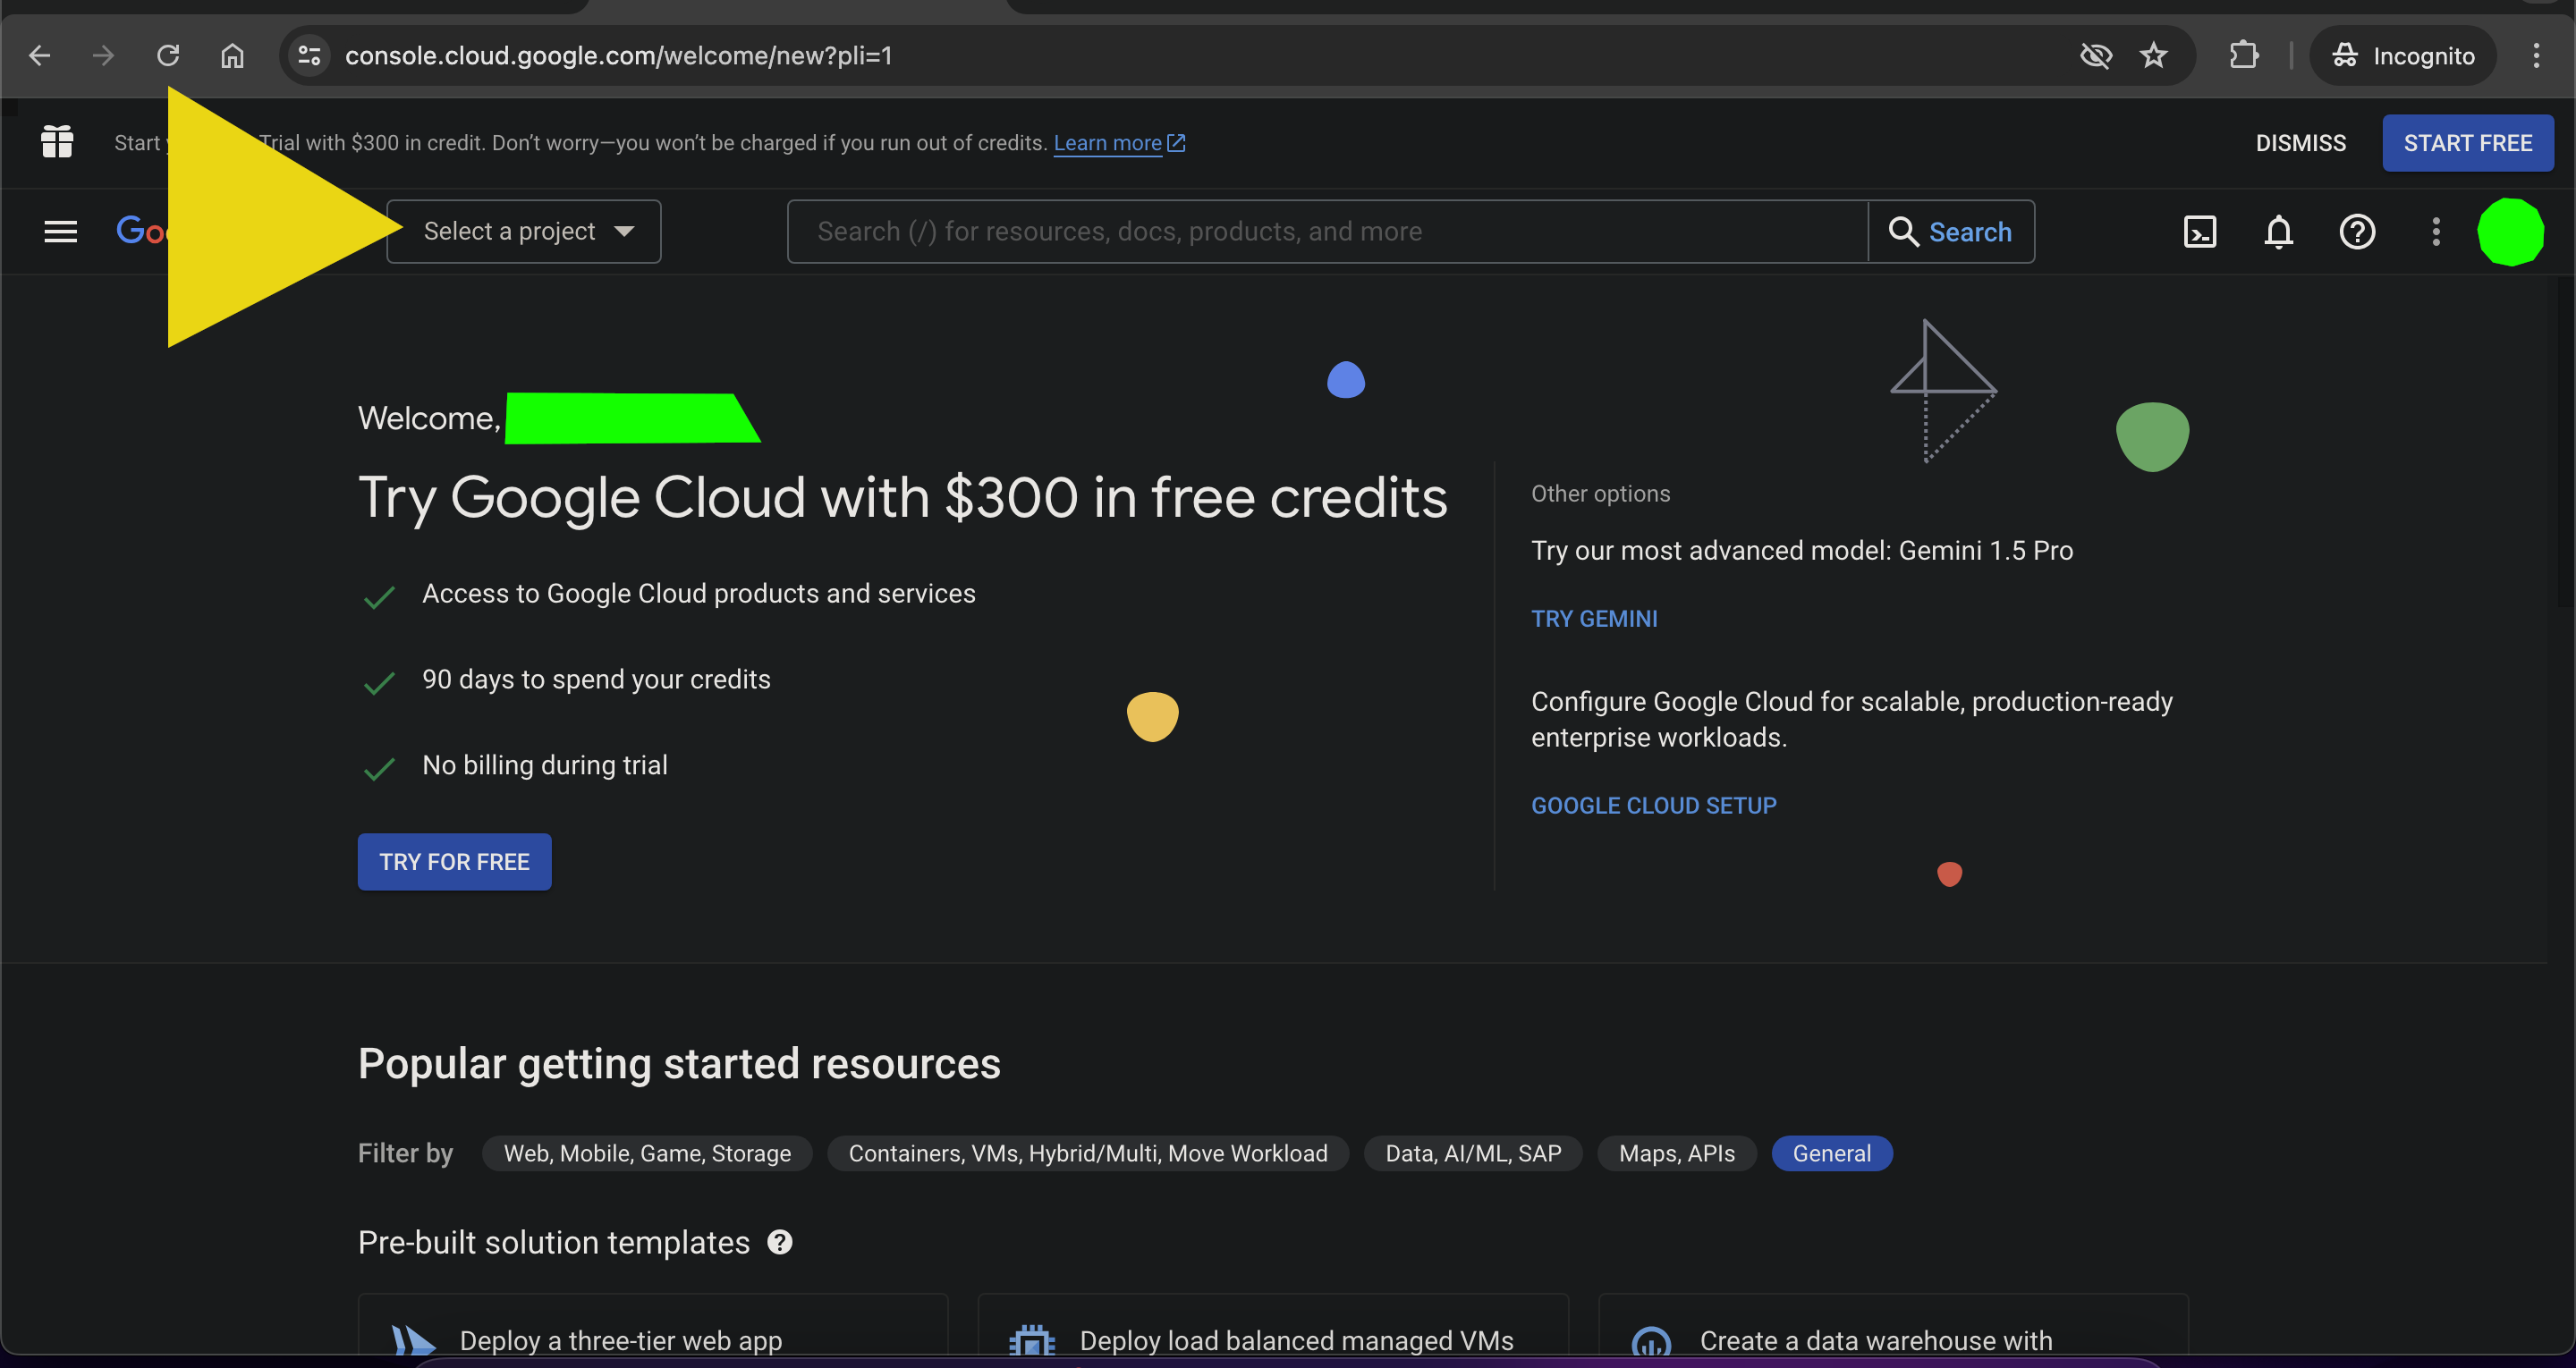Activate Cloud Shell terminal icon
This screenshot has height=1368, width=2576.
2200,232
